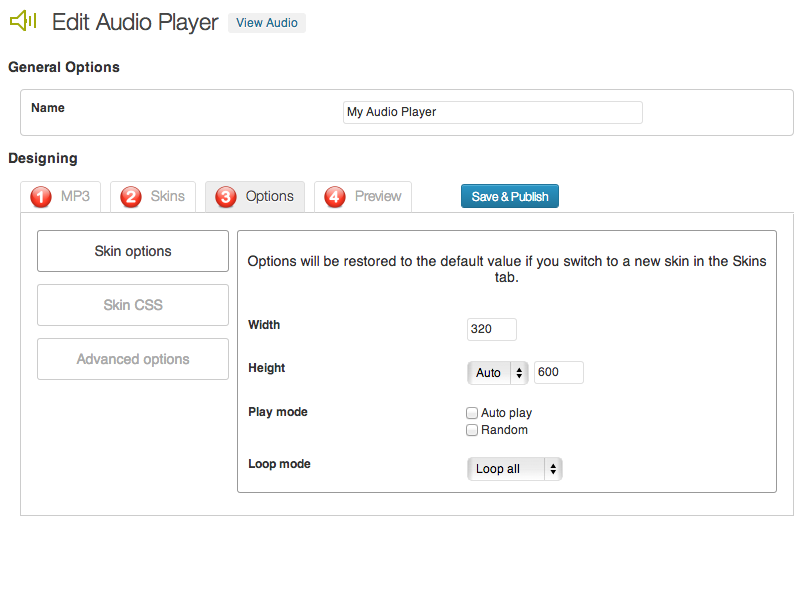Expand the Loop mode dropdown
The width and height of the screenshot is (800, 600).
(514, 469)
